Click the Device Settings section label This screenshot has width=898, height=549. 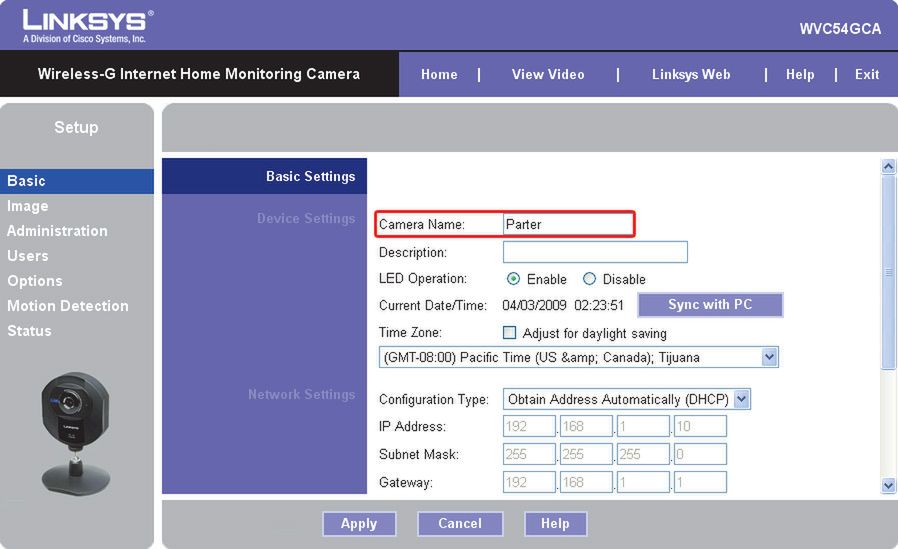(306, 218)
